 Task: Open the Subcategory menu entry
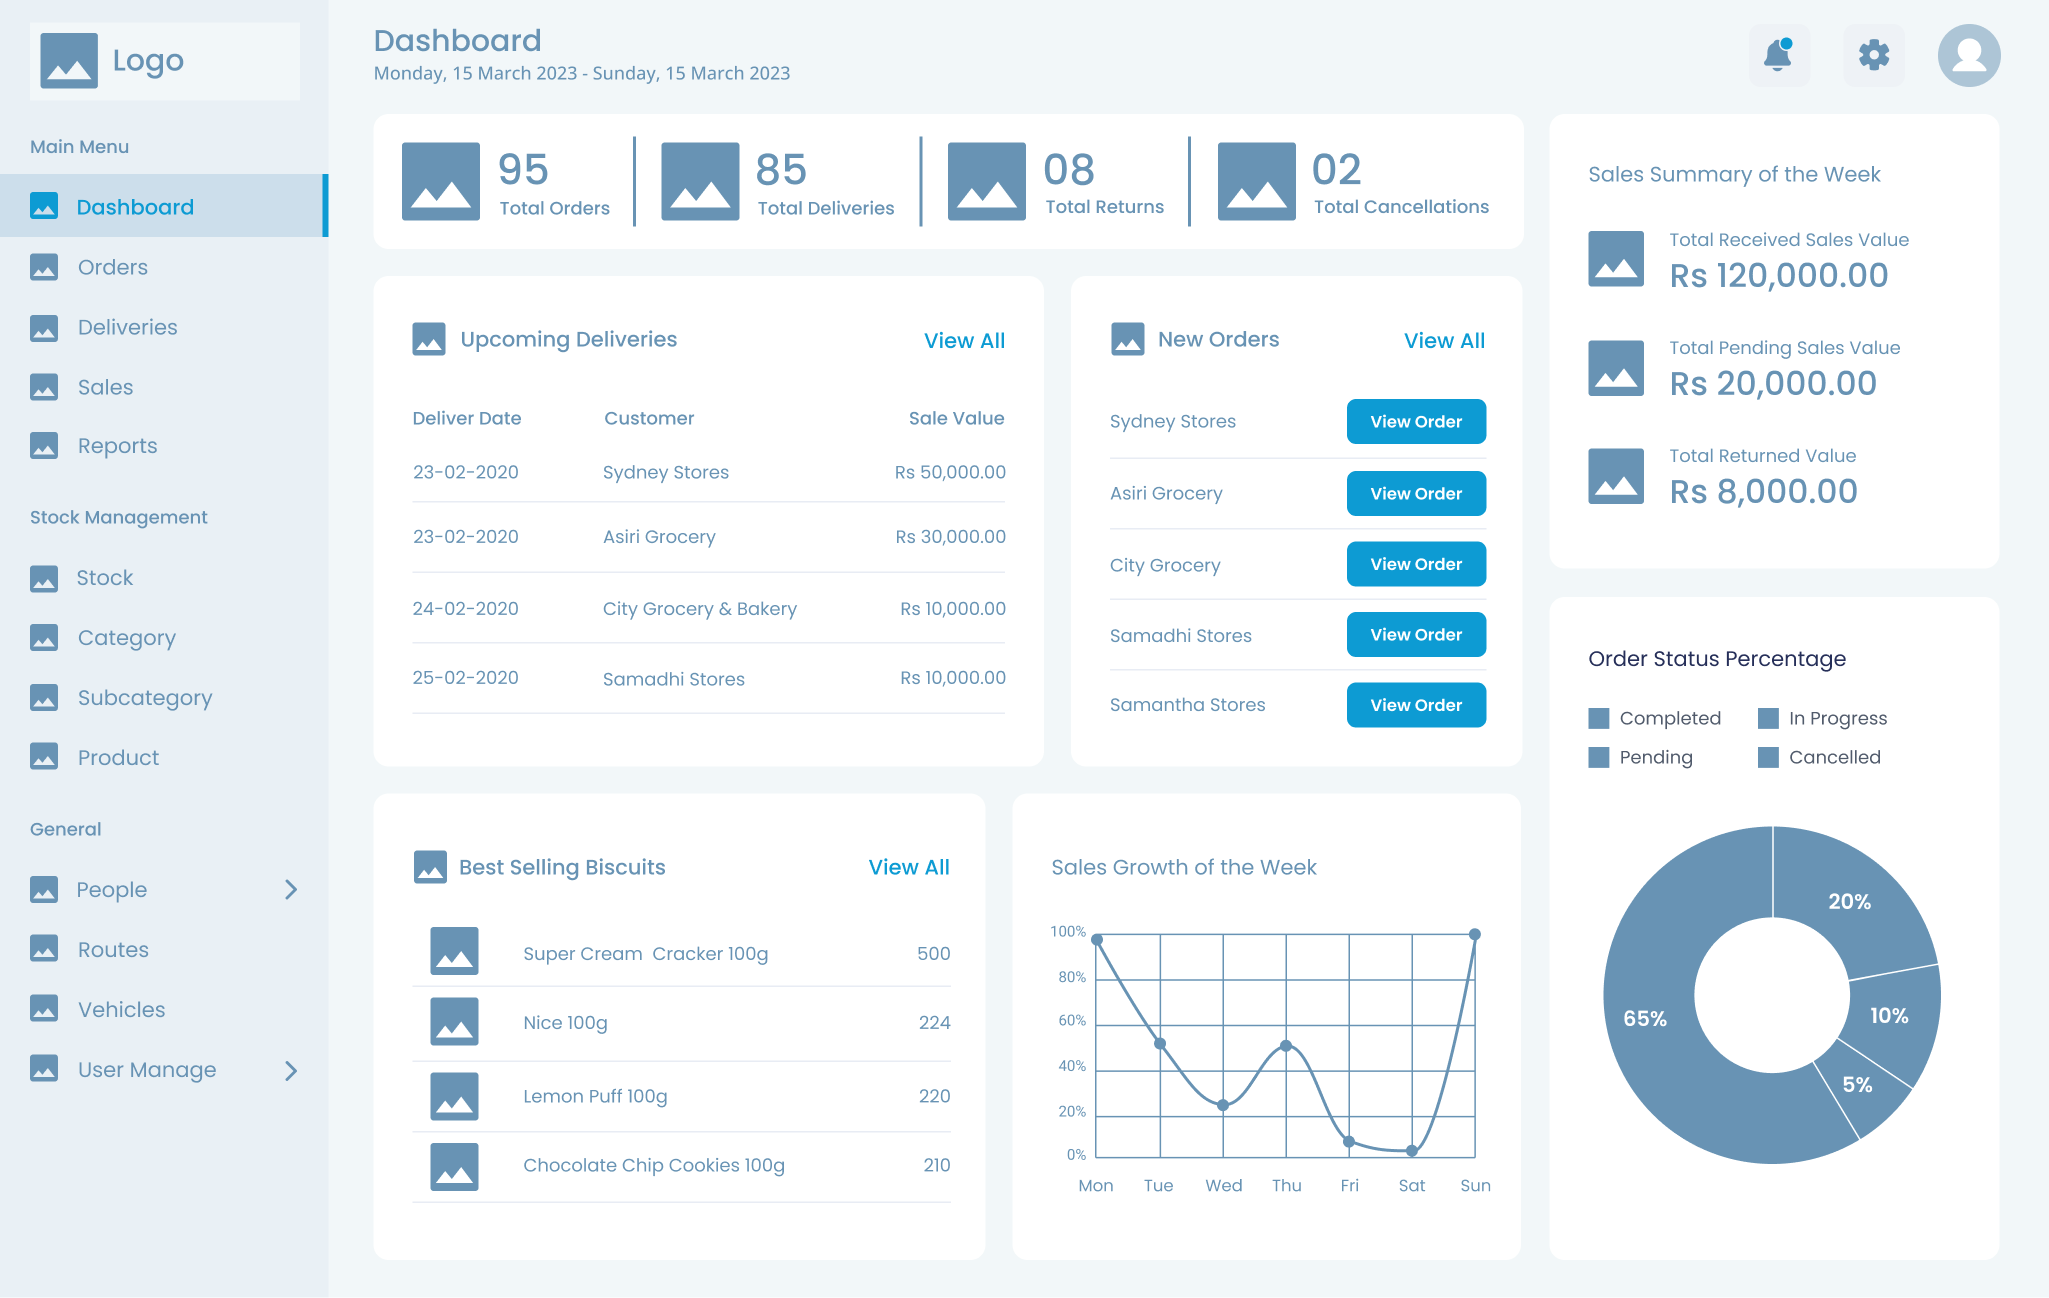click(x=145, y=697)
